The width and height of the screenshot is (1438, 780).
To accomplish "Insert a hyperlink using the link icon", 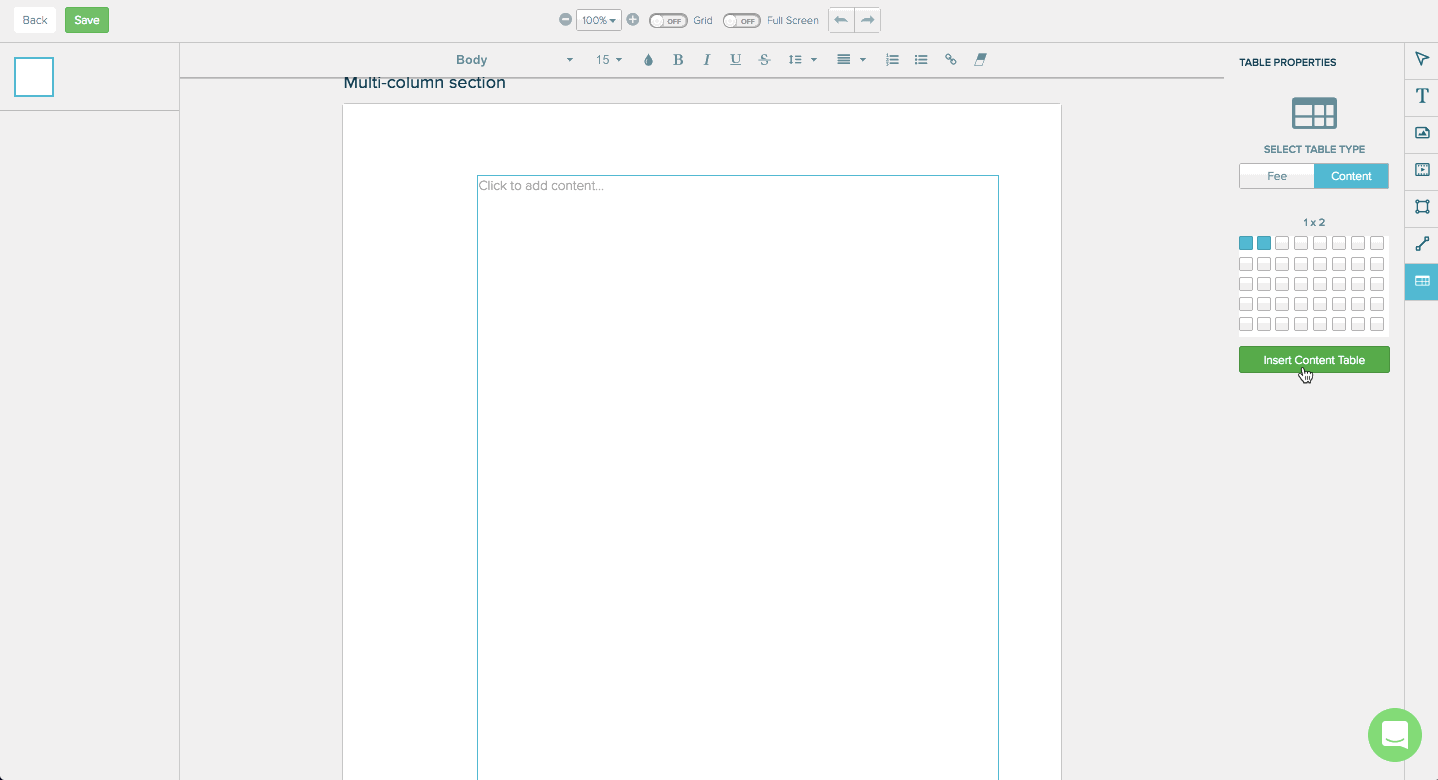I will tap(950, 59).
